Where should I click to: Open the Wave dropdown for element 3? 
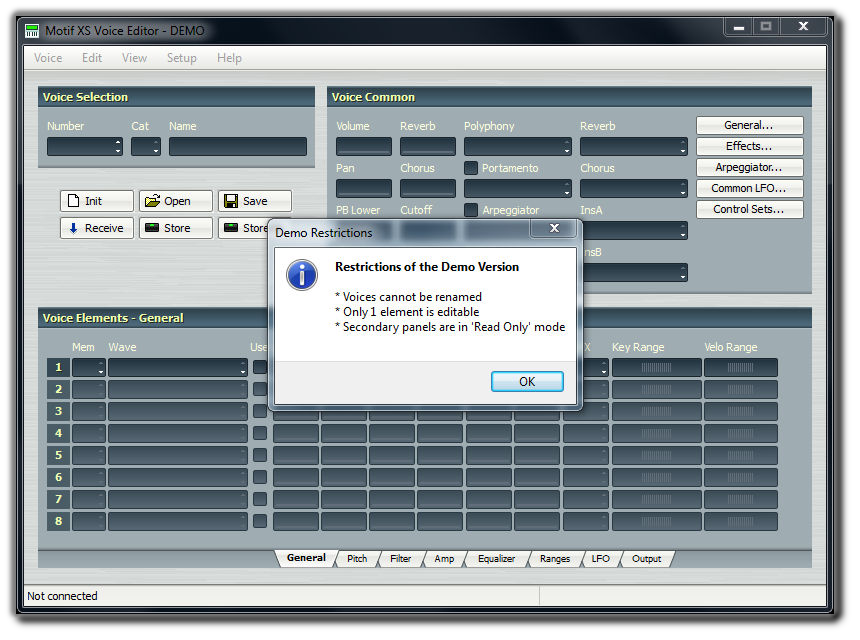point(178,411)
